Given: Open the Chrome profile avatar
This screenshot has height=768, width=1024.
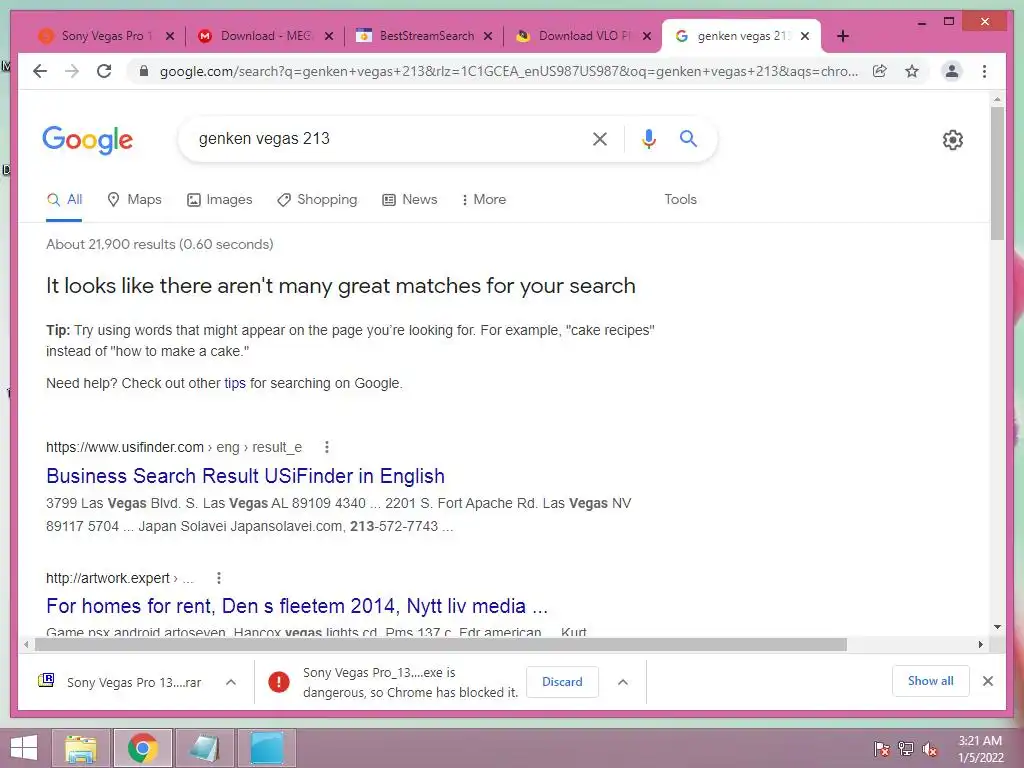Looking at the screenshot, I should [952, 71].
